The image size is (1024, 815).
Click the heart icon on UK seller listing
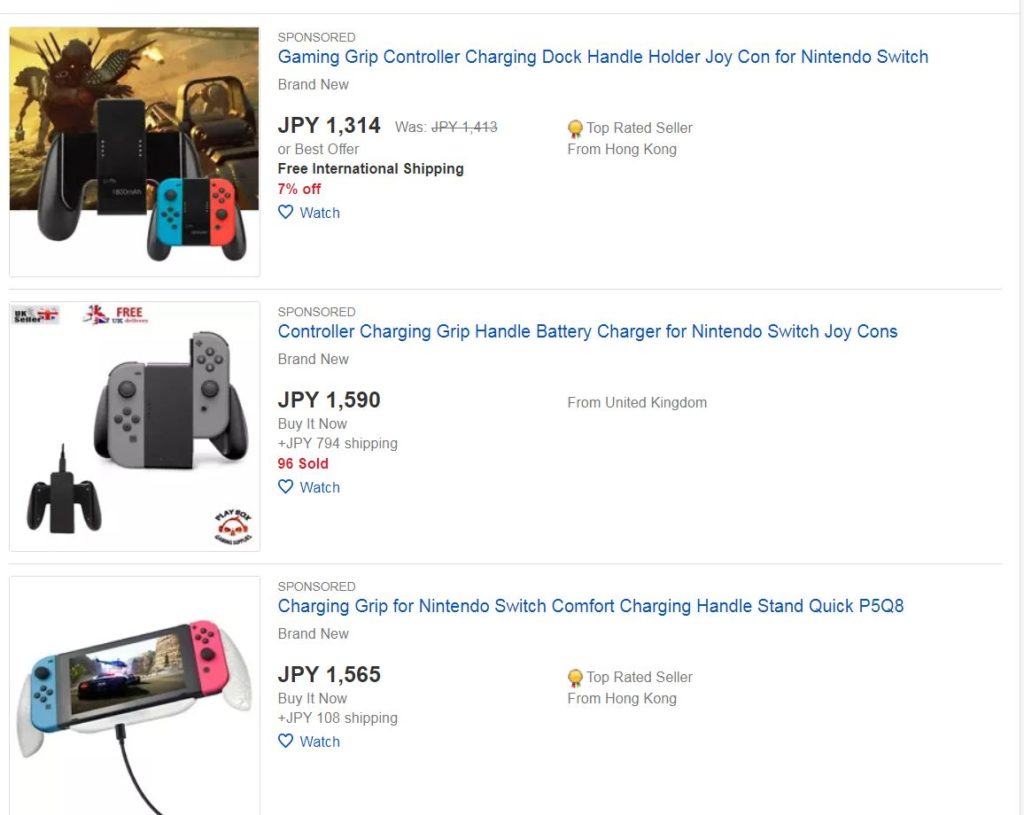pyautogui.click(x=286, y=487)
